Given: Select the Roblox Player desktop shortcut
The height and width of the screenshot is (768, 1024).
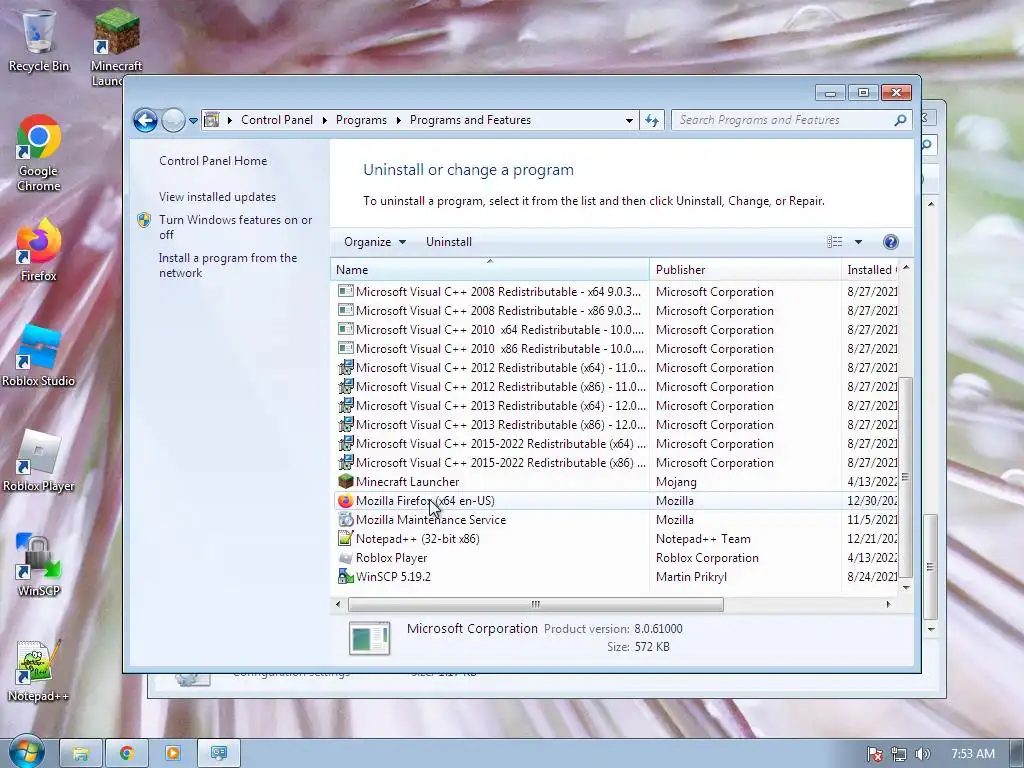Looking at the screenshot, I should pyautogui.click(x=39, y=461).
